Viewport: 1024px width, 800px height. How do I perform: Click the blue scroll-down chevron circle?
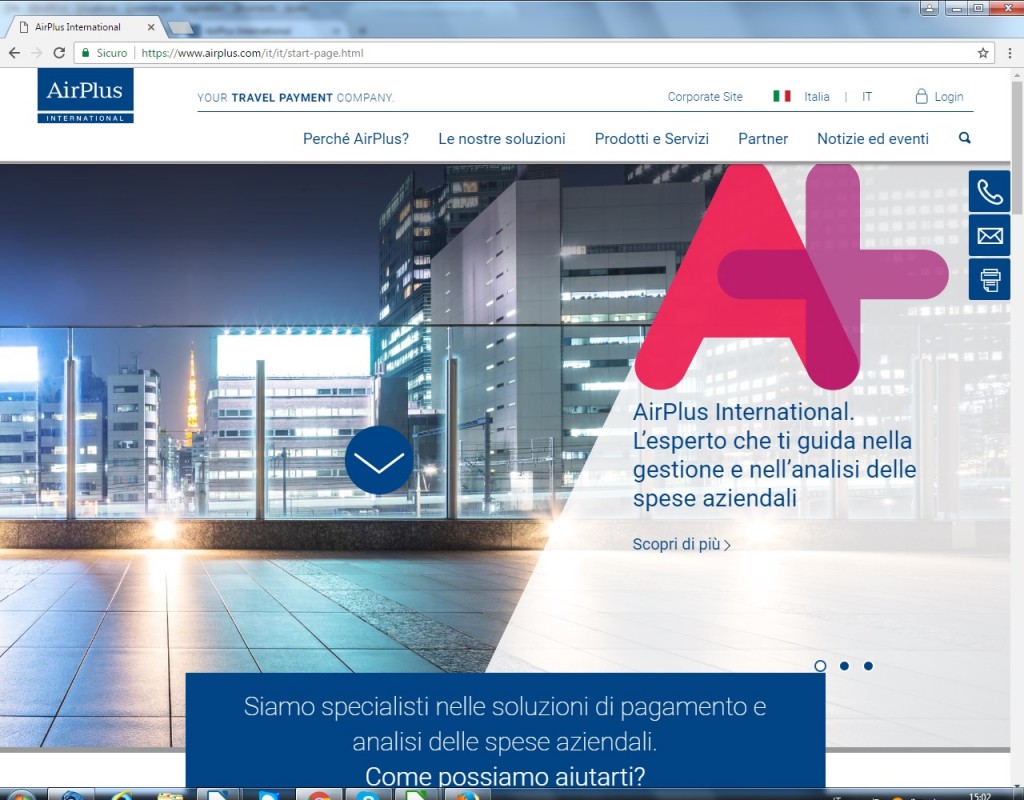(x=379, y=460)
